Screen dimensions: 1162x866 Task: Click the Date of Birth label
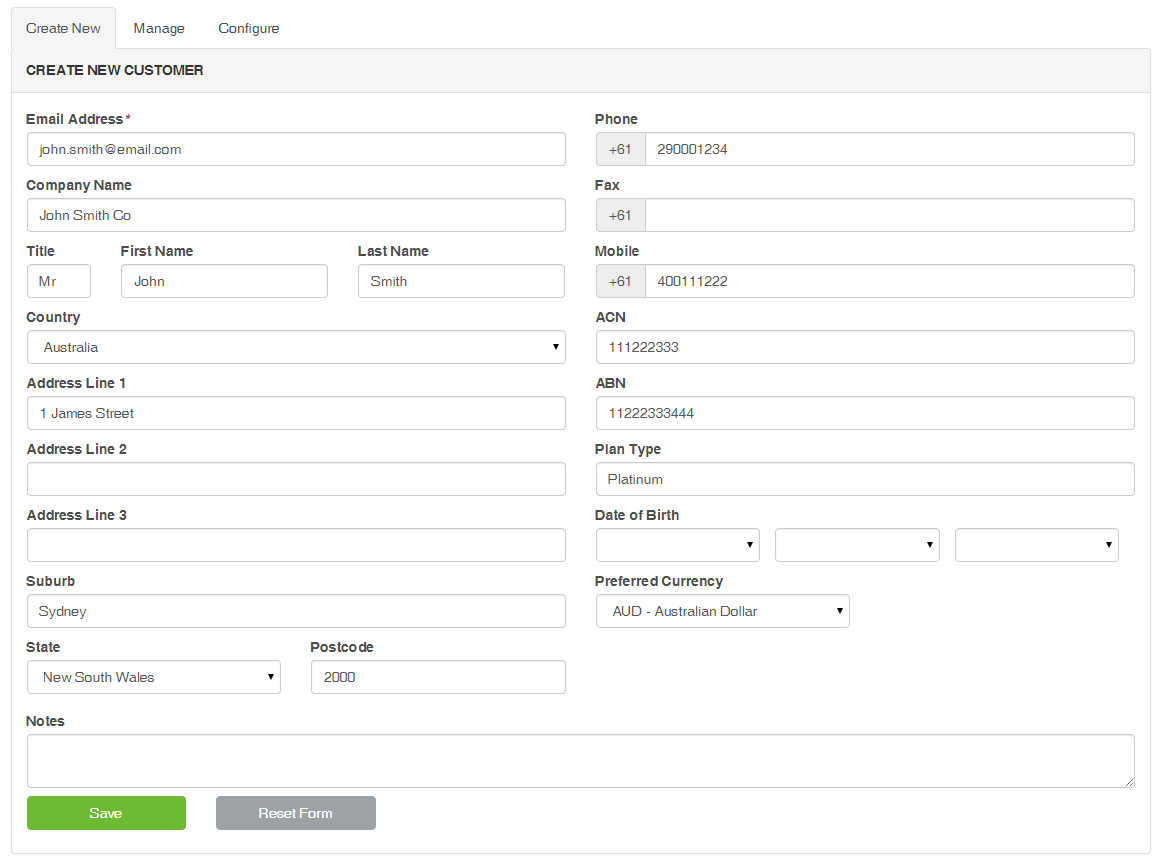coord(637,515)
